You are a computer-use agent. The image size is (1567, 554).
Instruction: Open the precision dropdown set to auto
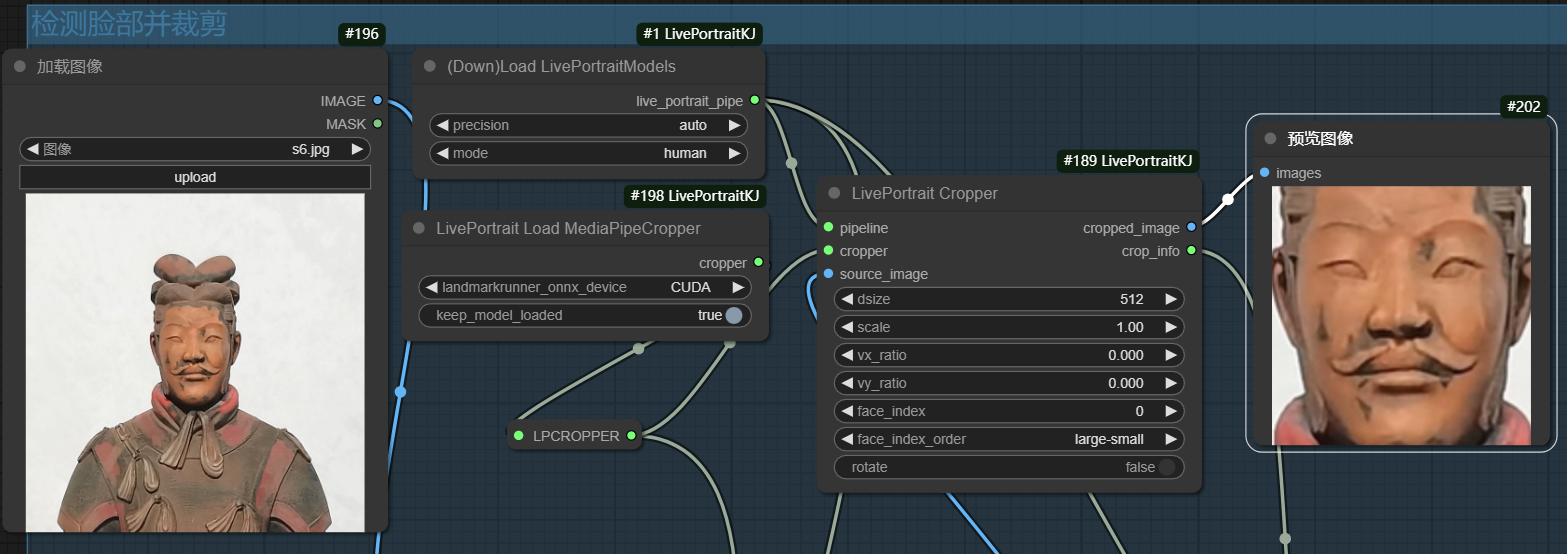[x=589, y=125]
